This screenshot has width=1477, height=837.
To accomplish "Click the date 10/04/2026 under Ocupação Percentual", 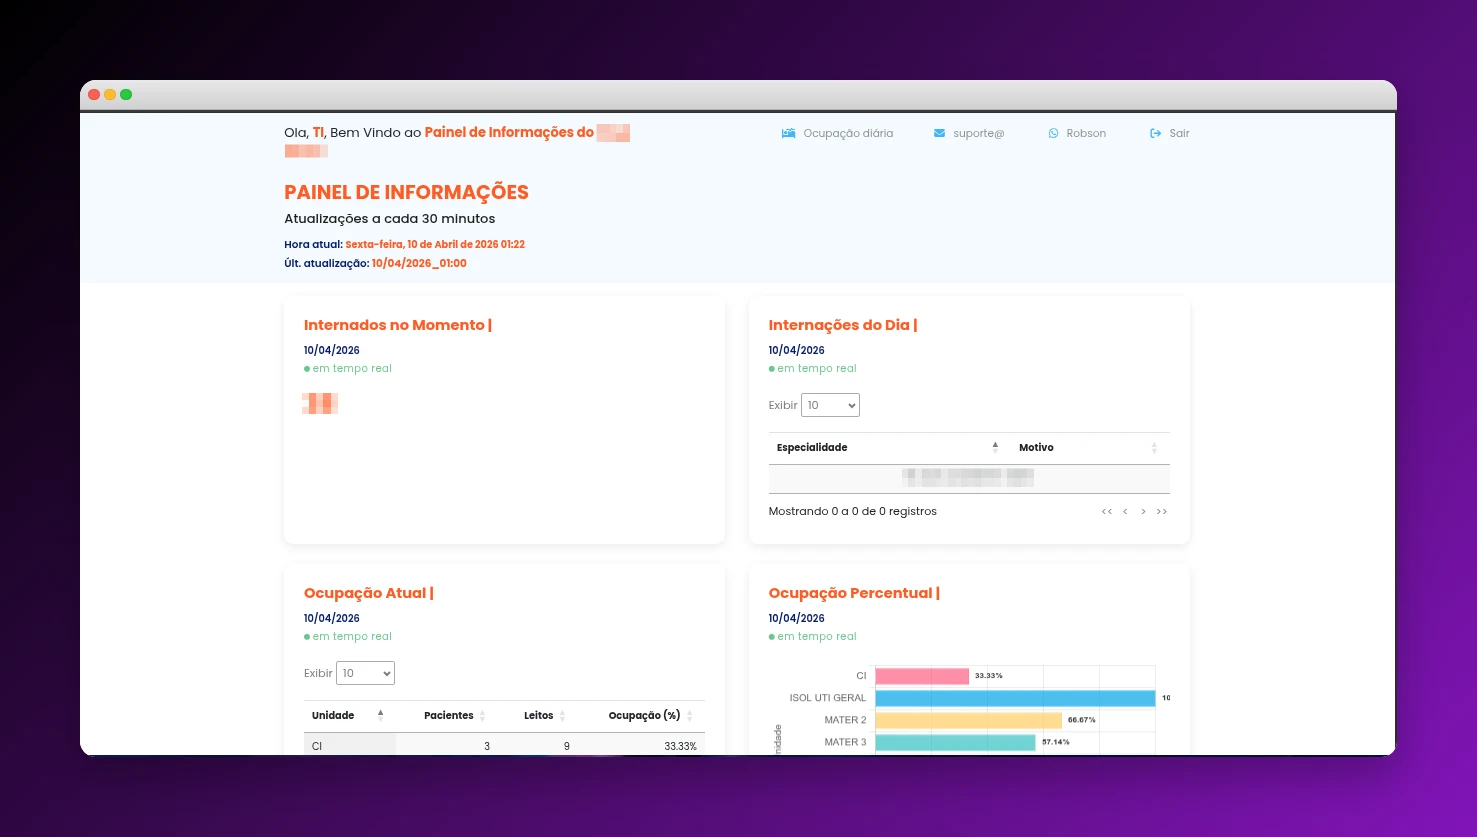I will pos(797,619).
